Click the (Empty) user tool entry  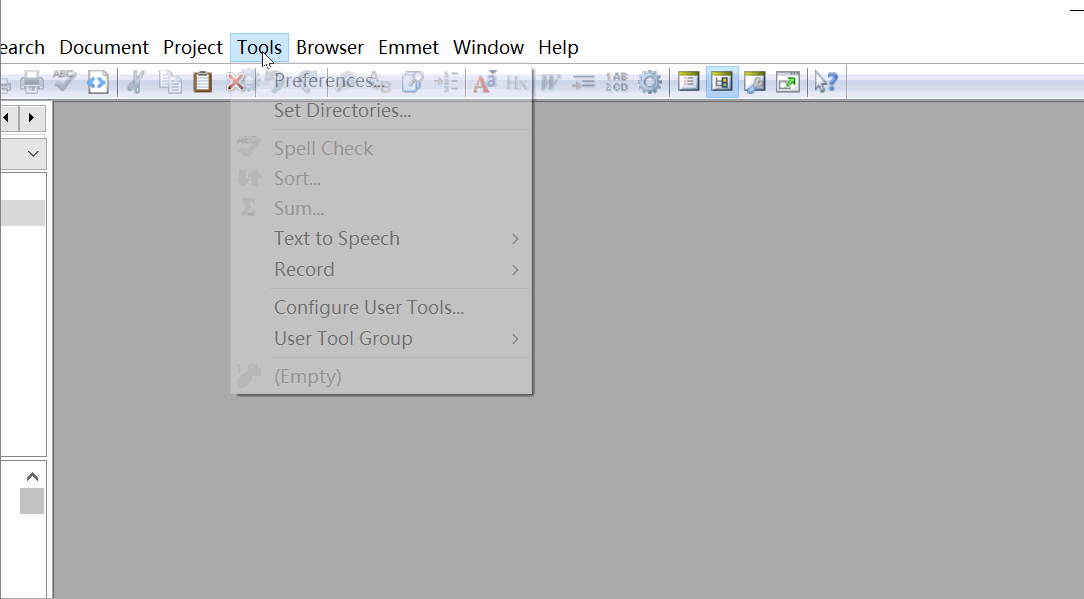[x=382, y=376]
